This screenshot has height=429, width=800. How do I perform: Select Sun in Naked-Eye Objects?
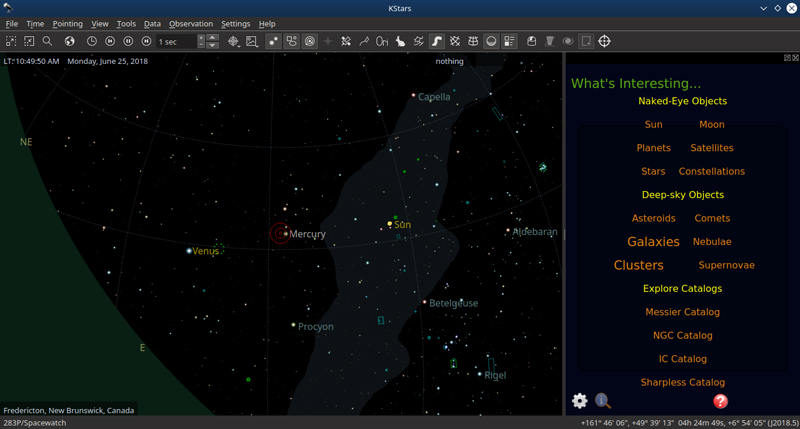tap(654, 124)
